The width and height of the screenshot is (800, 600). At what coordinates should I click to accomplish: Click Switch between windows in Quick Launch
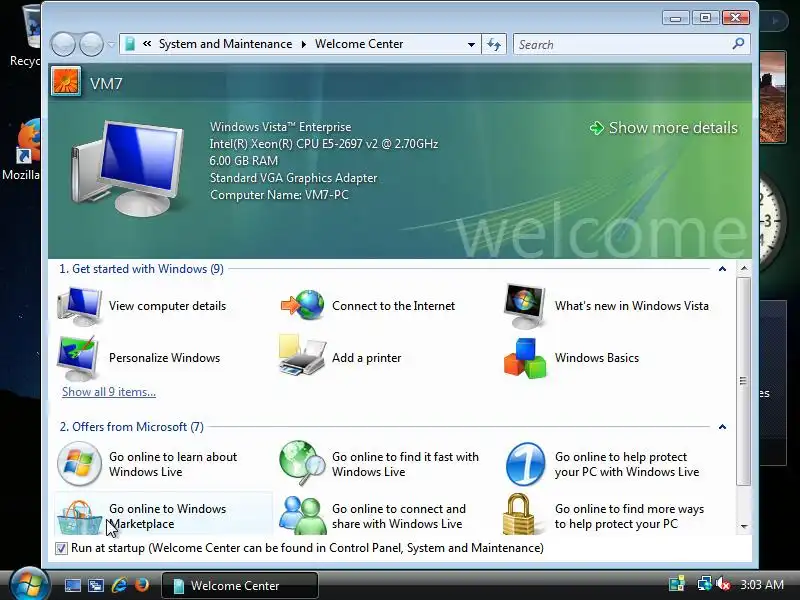pyautogui.click(x=96, y=585)
